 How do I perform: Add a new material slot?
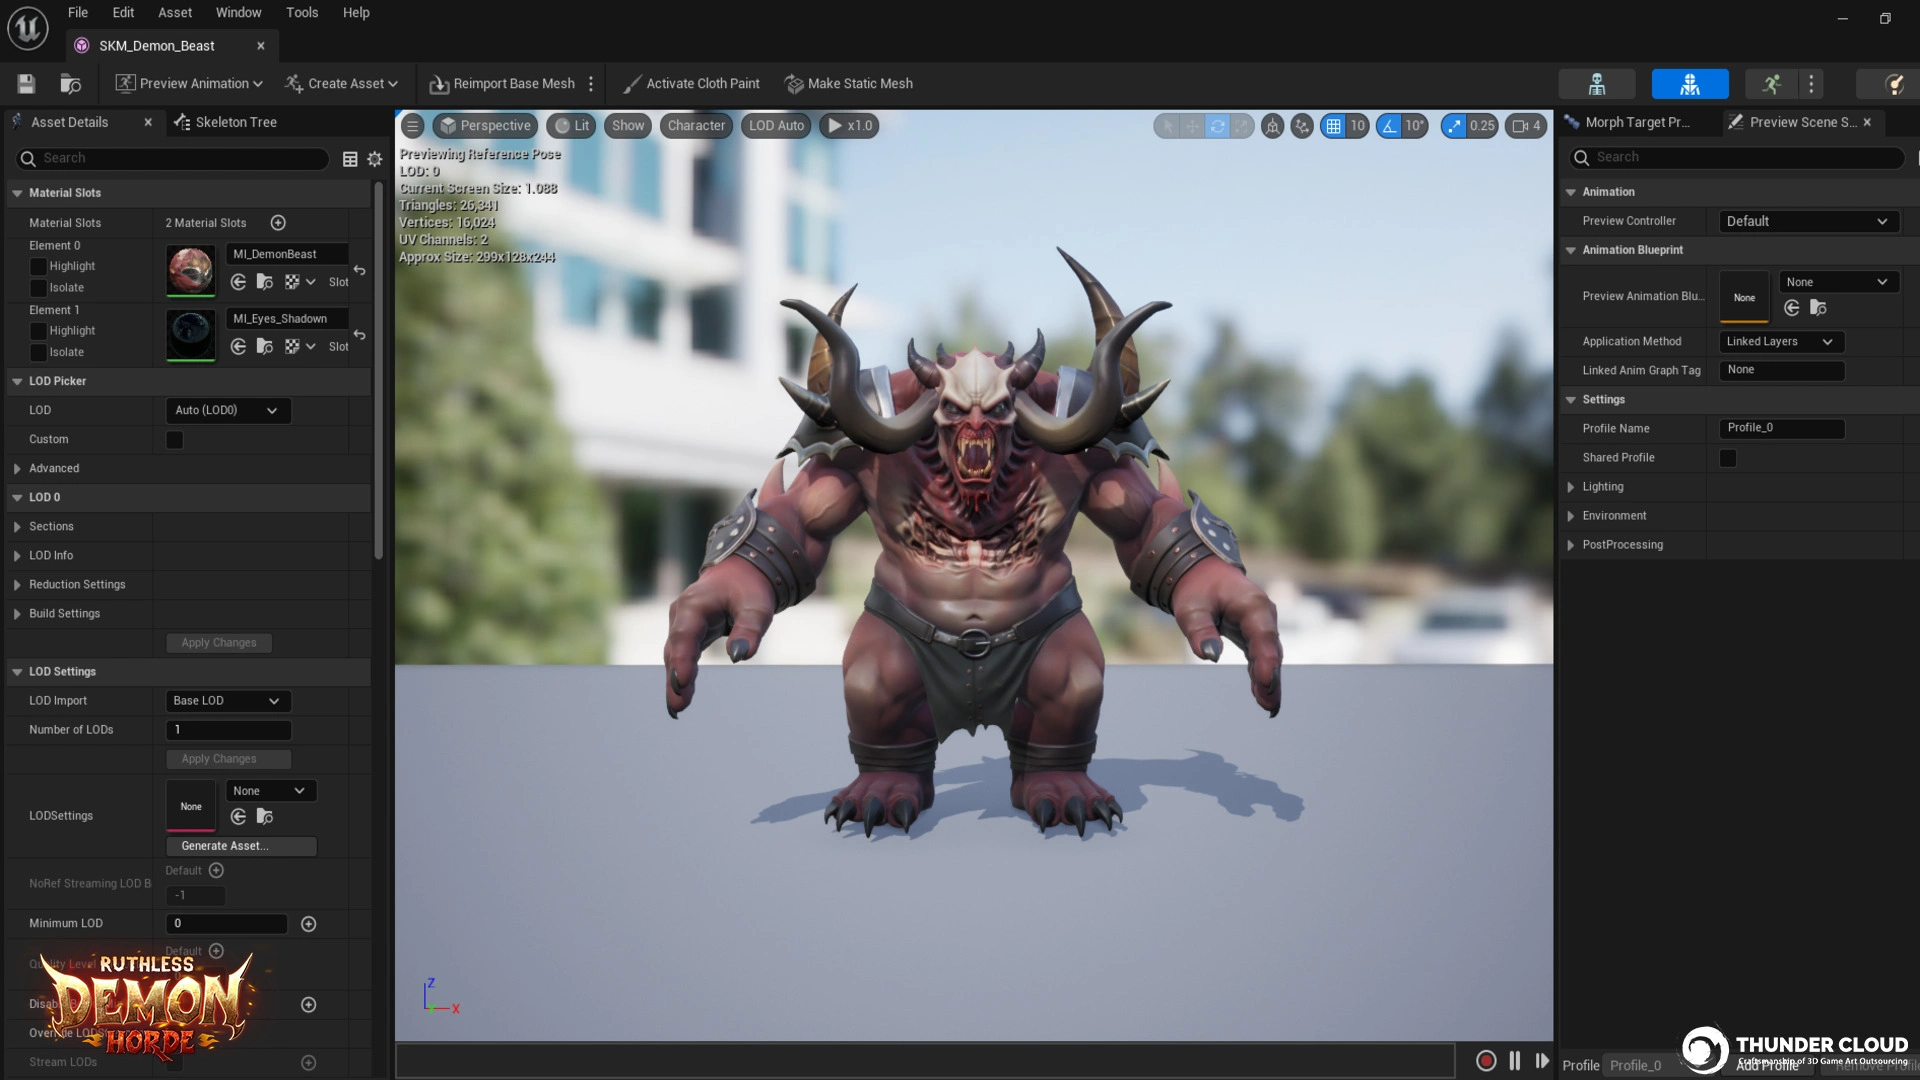coord(278,223)
